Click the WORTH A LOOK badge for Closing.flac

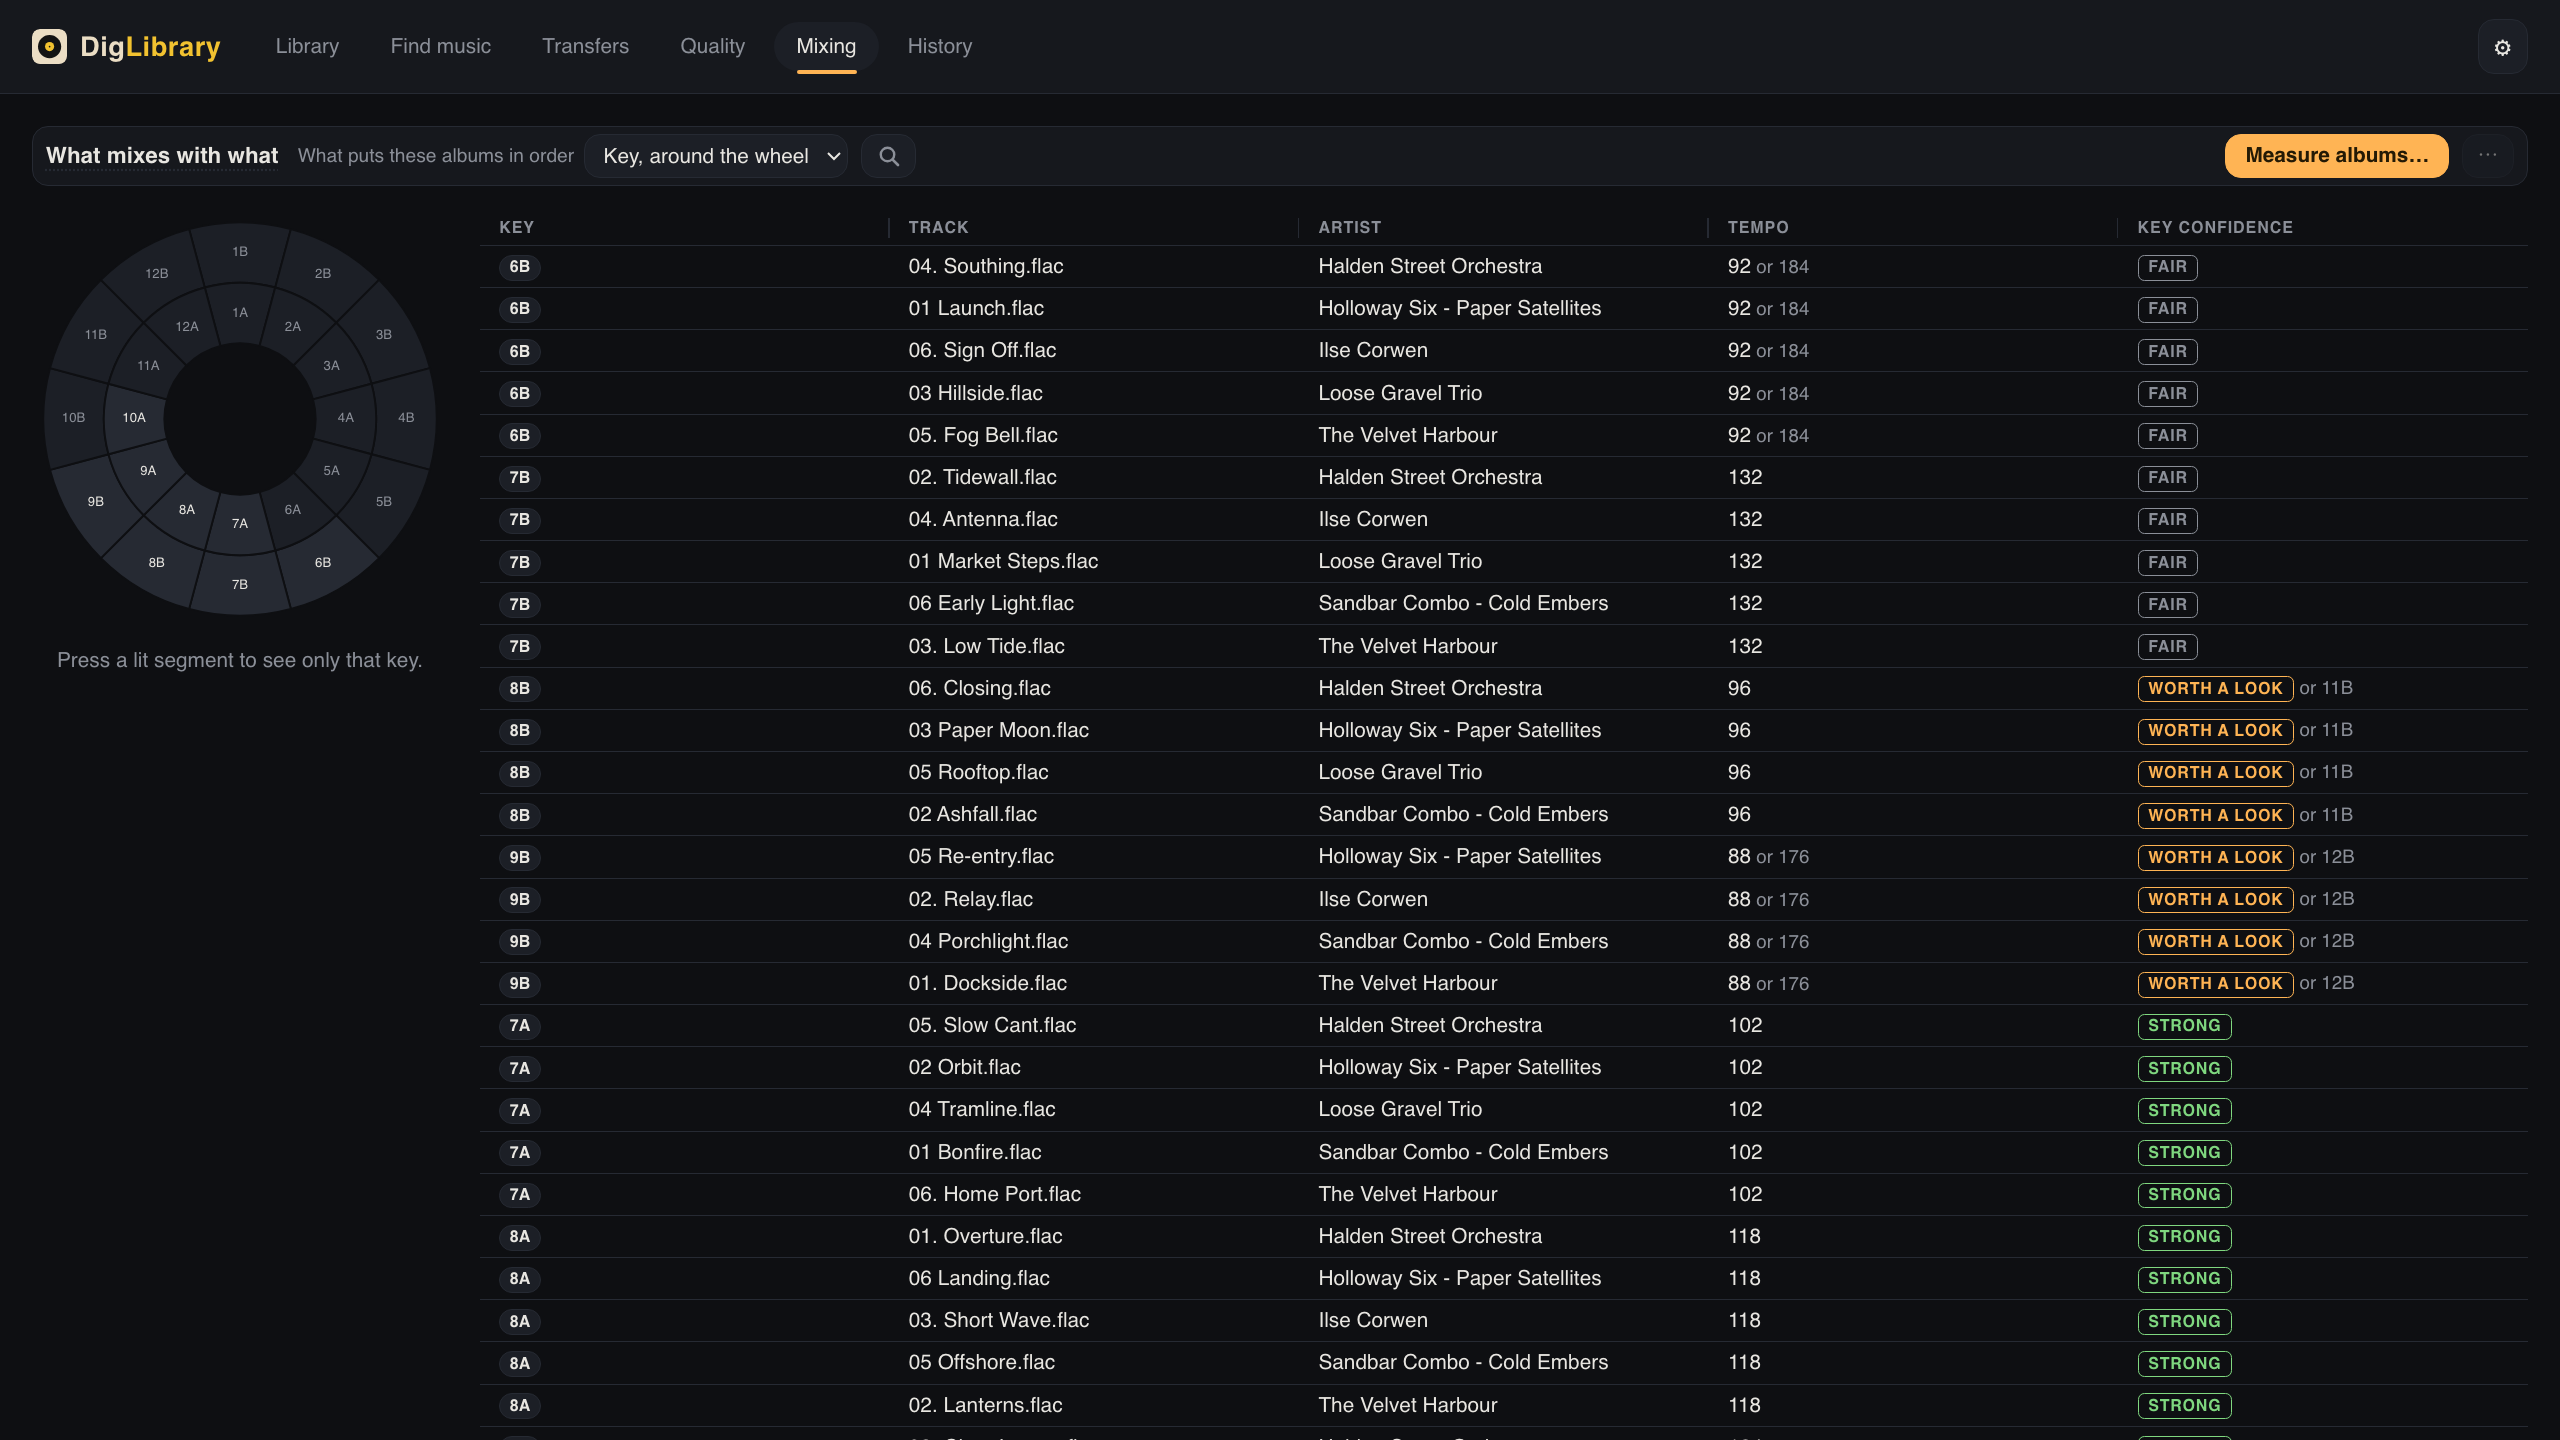(x=2215, y=688)
